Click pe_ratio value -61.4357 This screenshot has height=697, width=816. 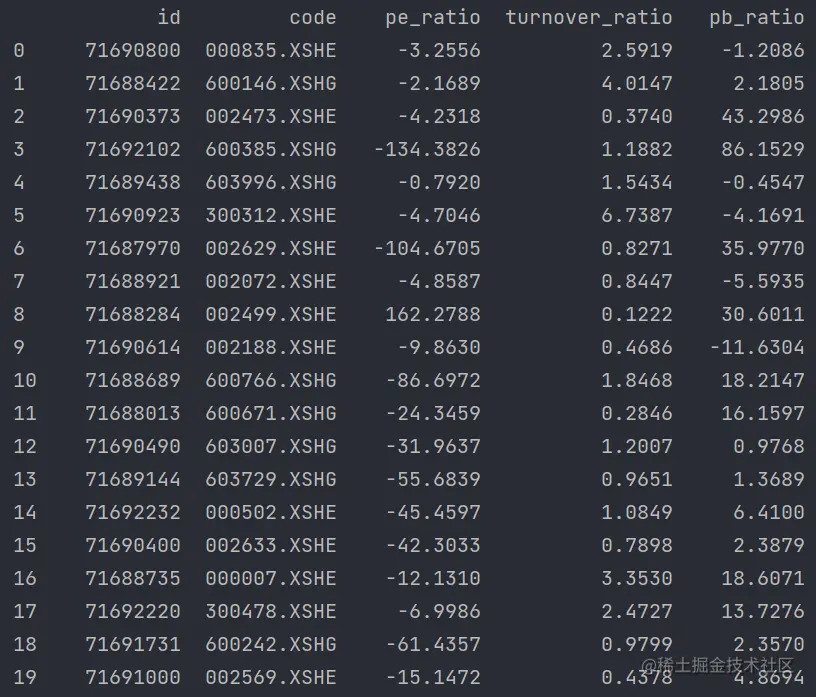click(433, 644)
